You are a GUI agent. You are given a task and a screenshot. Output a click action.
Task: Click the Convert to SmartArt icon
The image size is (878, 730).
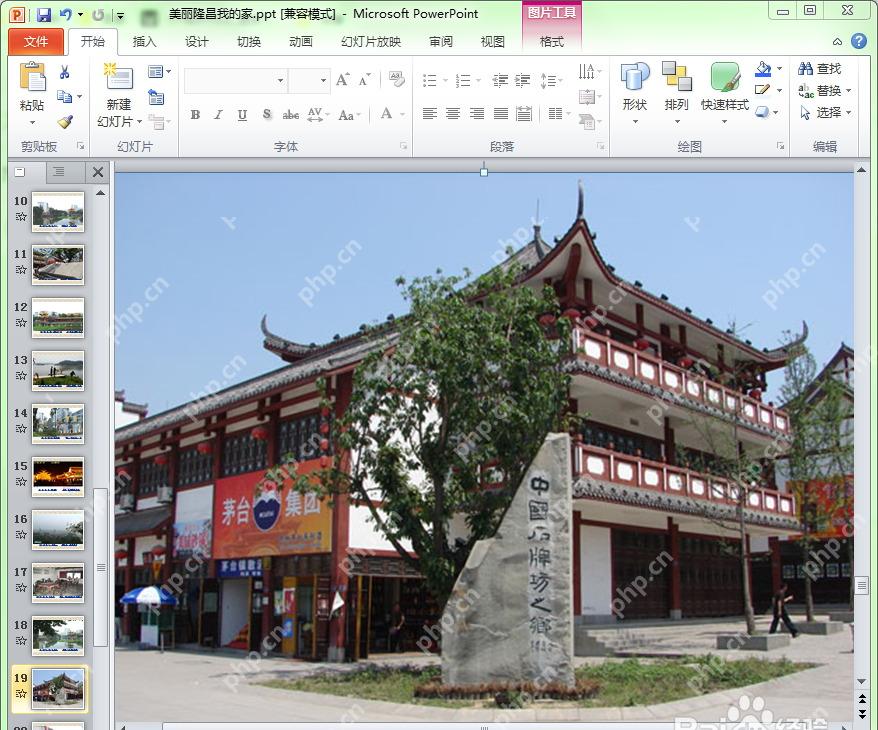click(586, 121)
